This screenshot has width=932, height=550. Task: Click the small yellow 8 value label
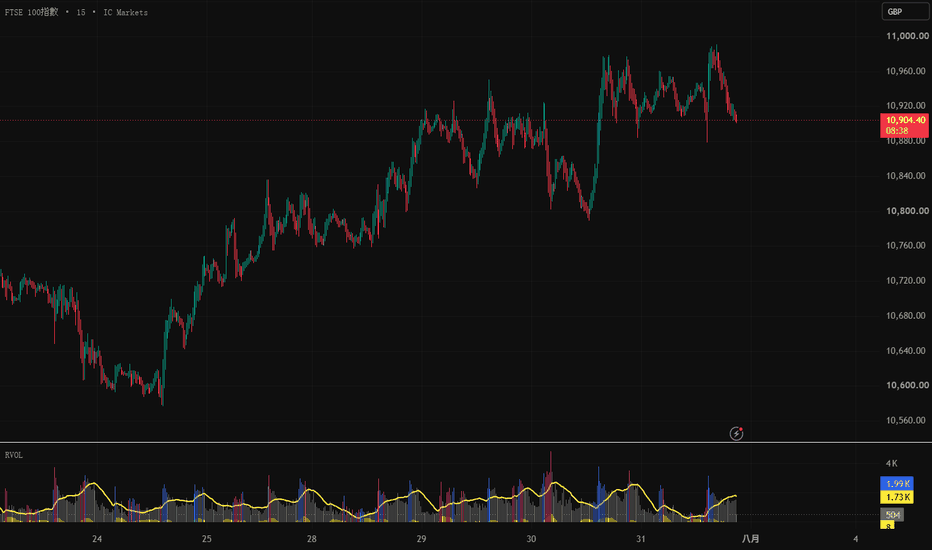point(887,526)
